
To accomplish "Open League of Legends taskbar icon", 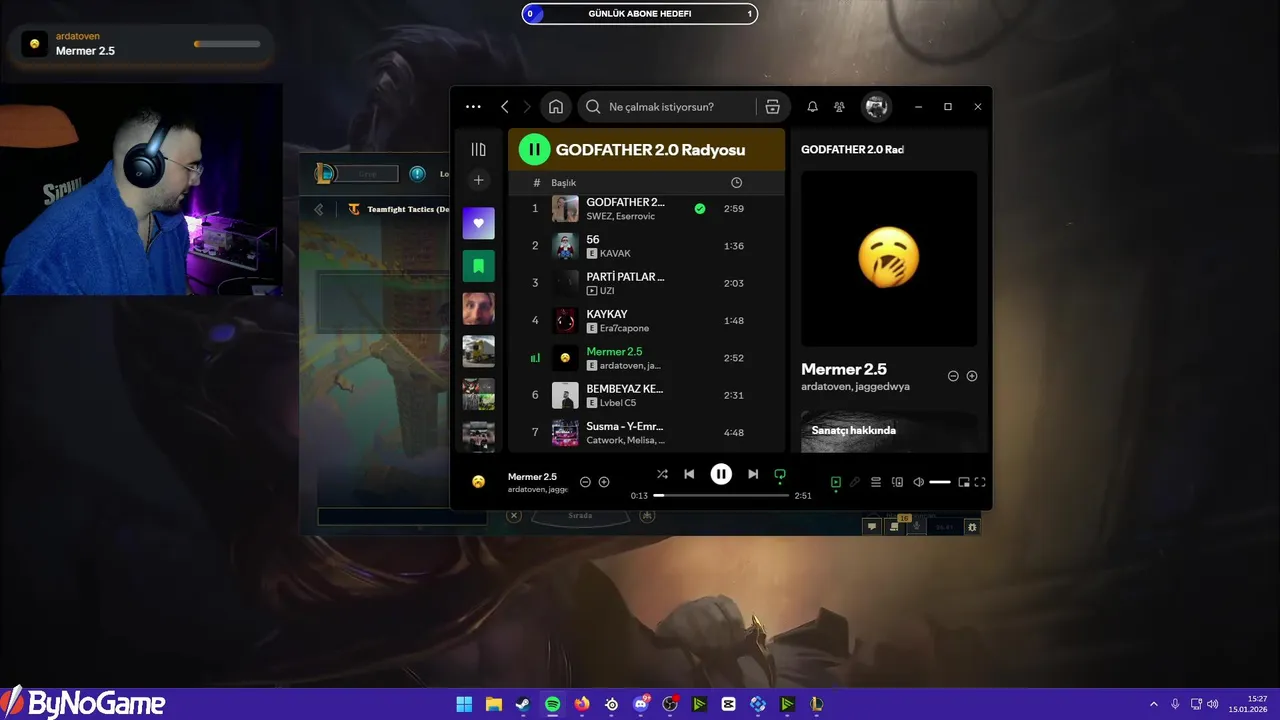I will point(817,704).
